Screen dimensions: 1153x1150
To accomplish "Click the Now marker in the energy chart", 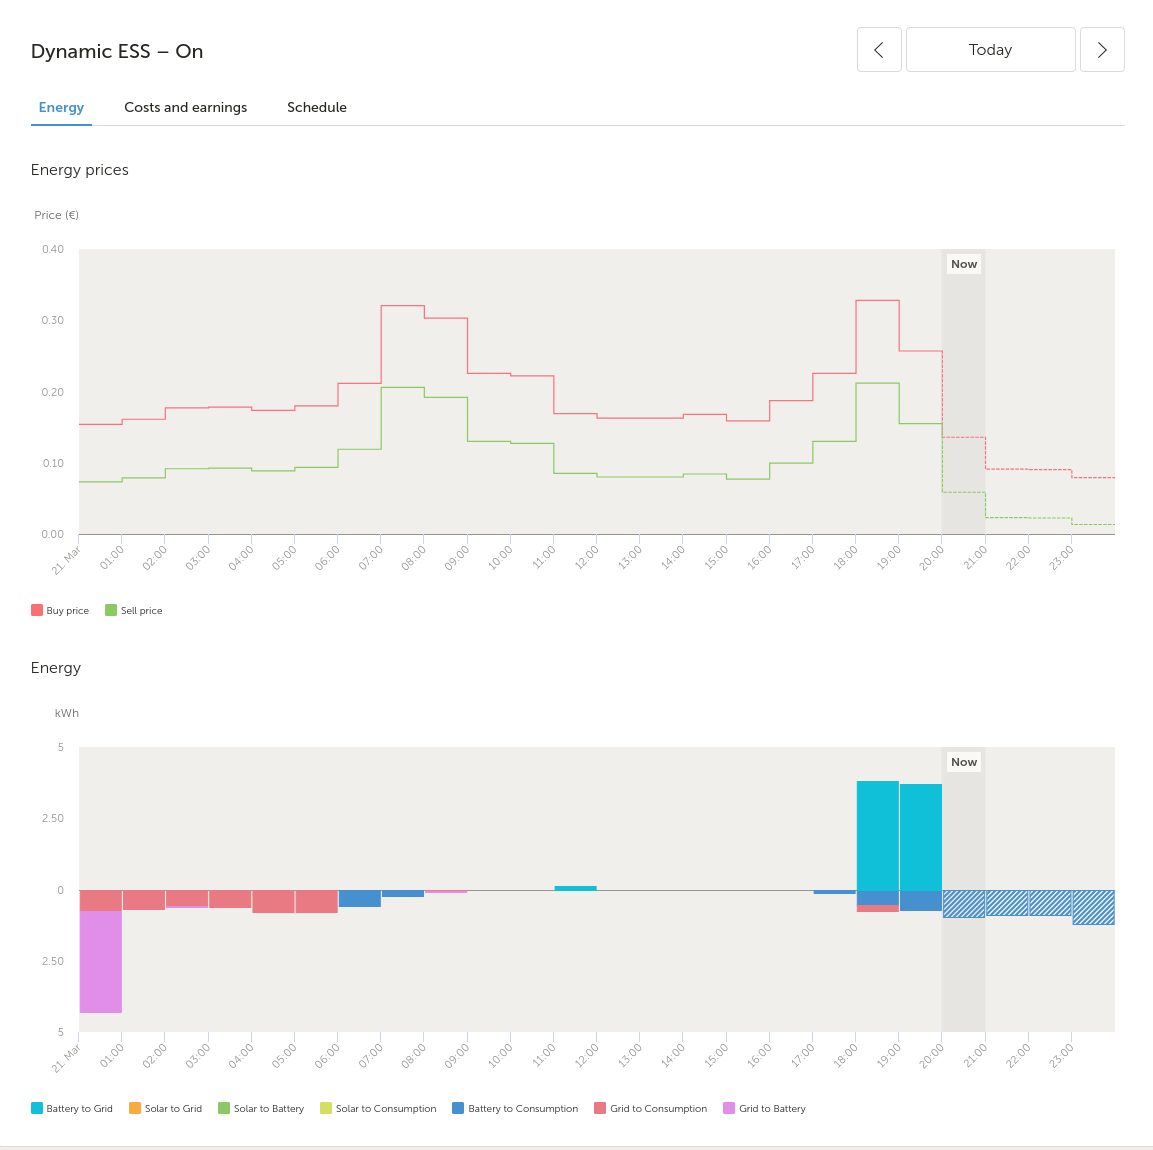I will [964, 762].
